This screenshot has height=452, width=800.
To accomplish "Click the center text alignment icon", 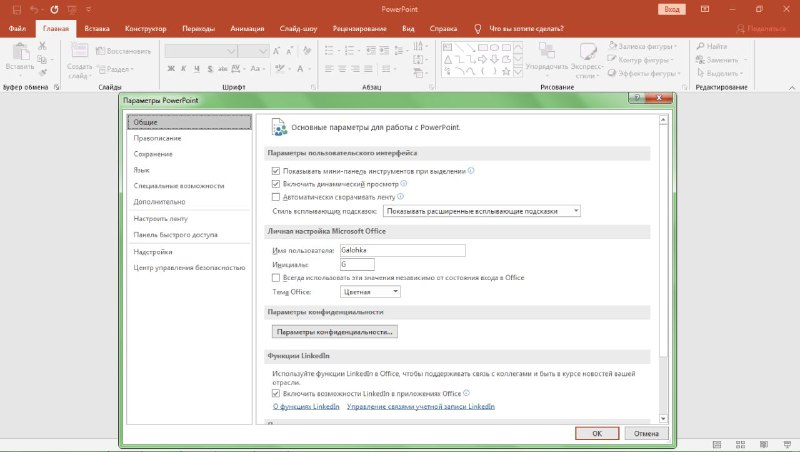I will pyautogui.click(x=342, y=68).
